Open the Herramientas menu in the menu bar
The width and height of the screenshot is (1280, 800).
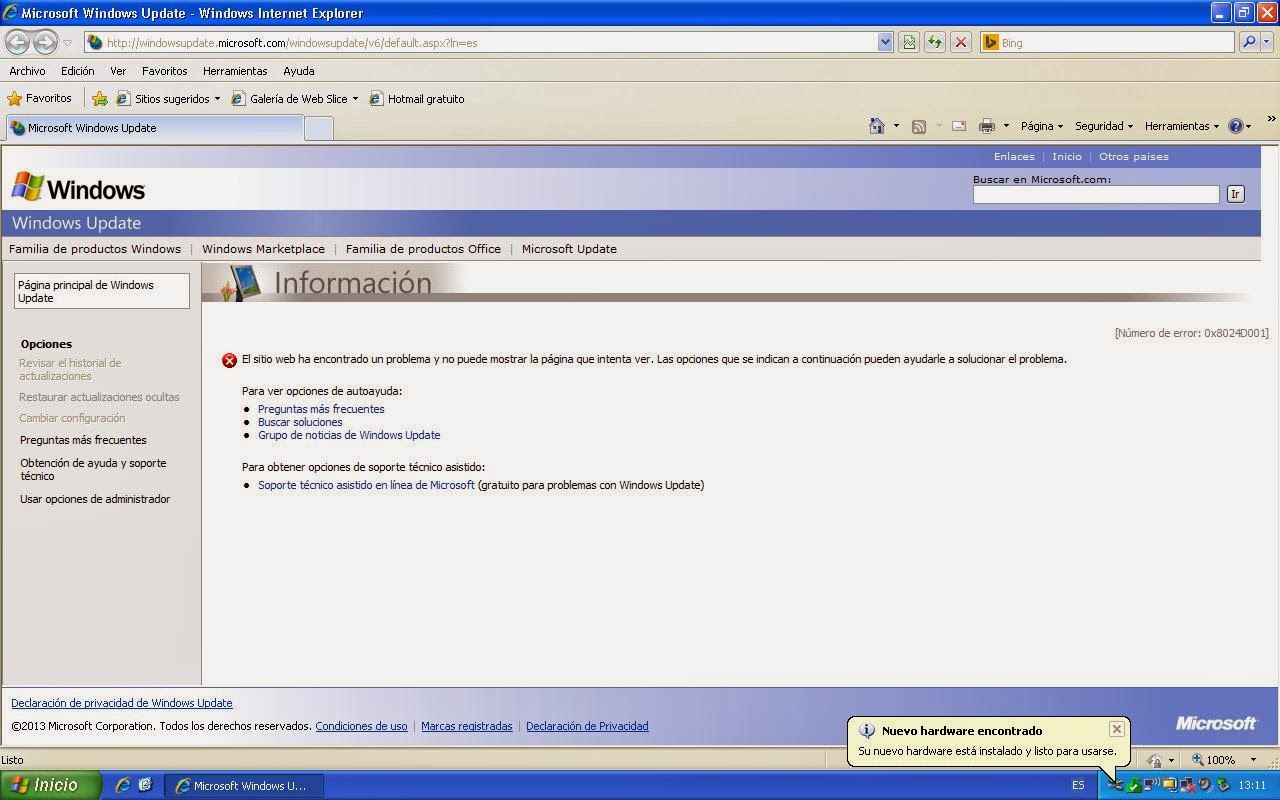[235, 71]
